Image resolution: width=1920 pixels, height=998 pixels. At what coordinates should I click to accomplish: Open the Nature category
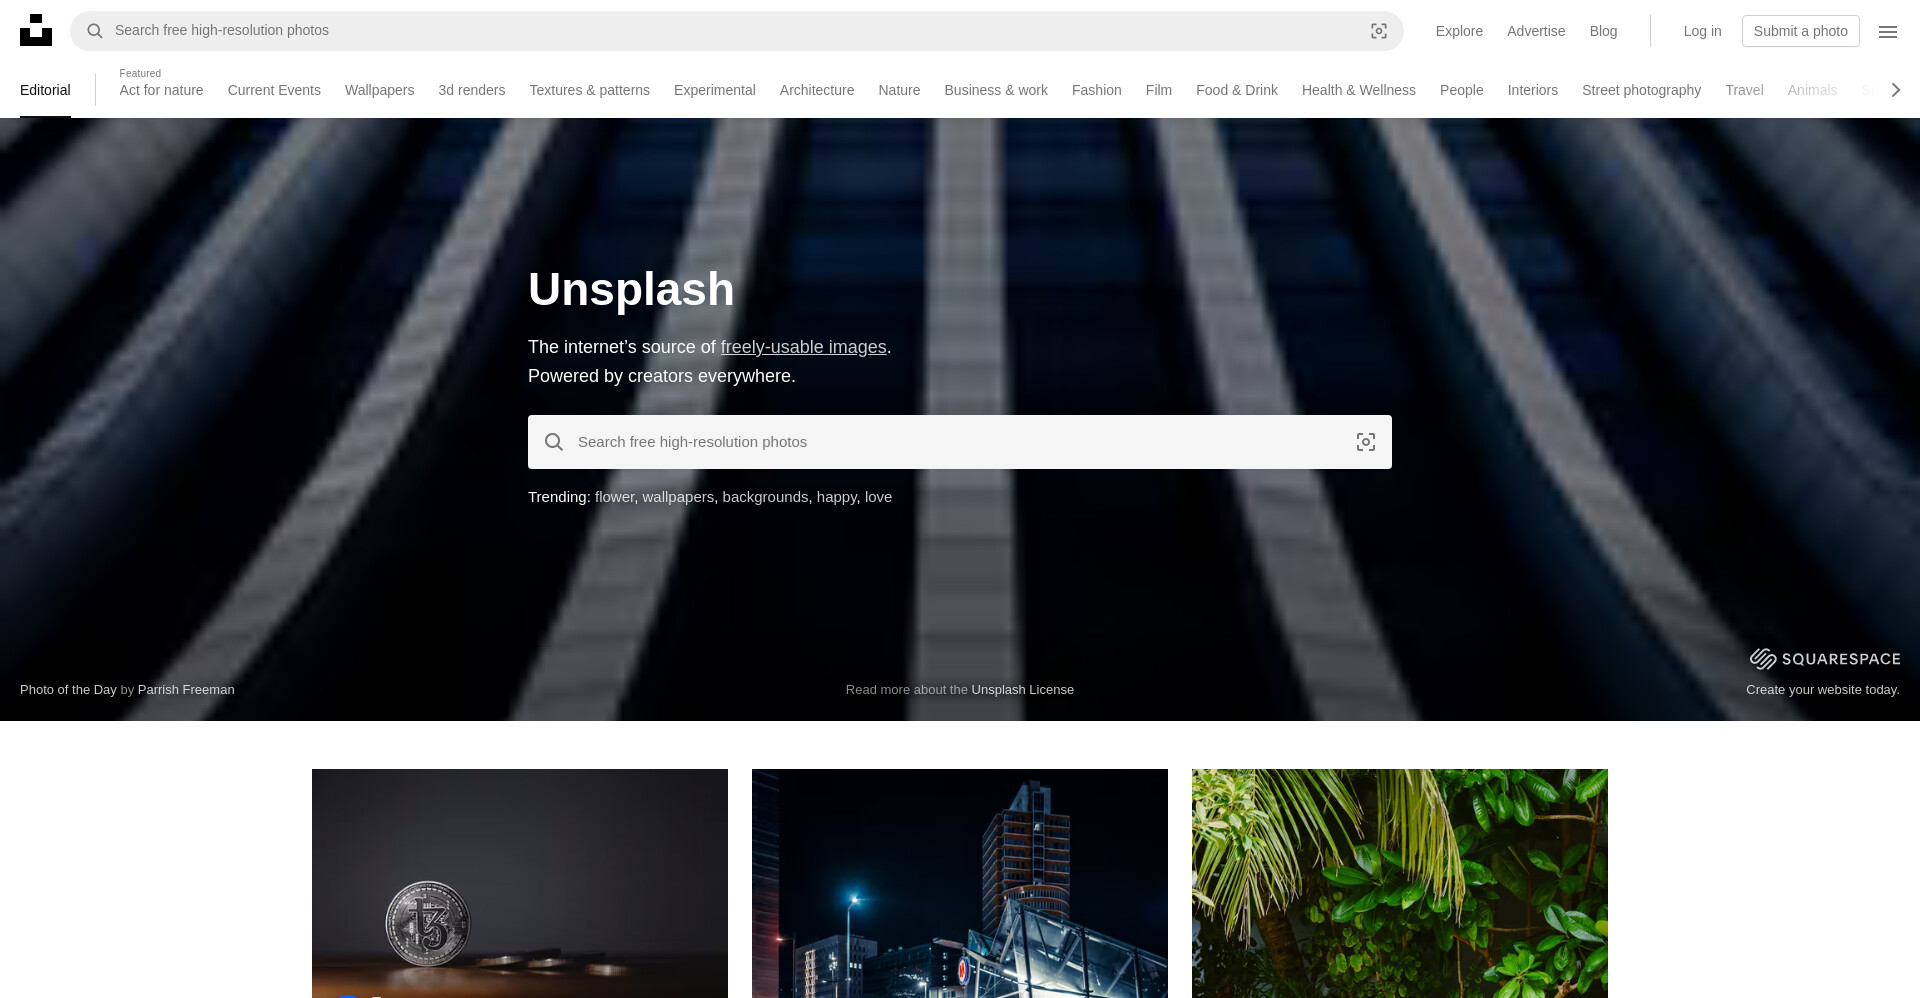(899, 90)
